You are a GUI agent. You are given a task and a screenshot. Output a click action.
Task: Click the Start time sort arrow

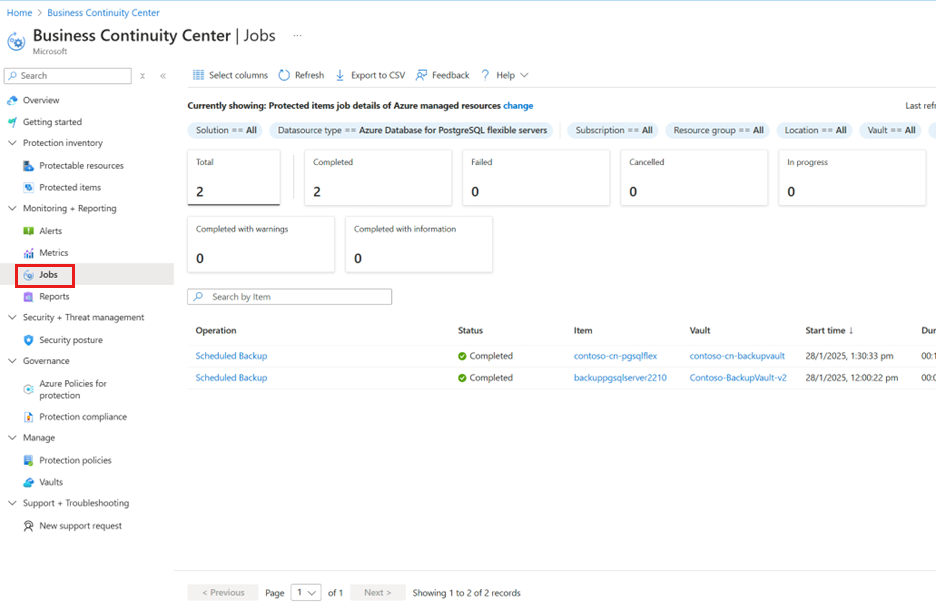pos(851,331)
